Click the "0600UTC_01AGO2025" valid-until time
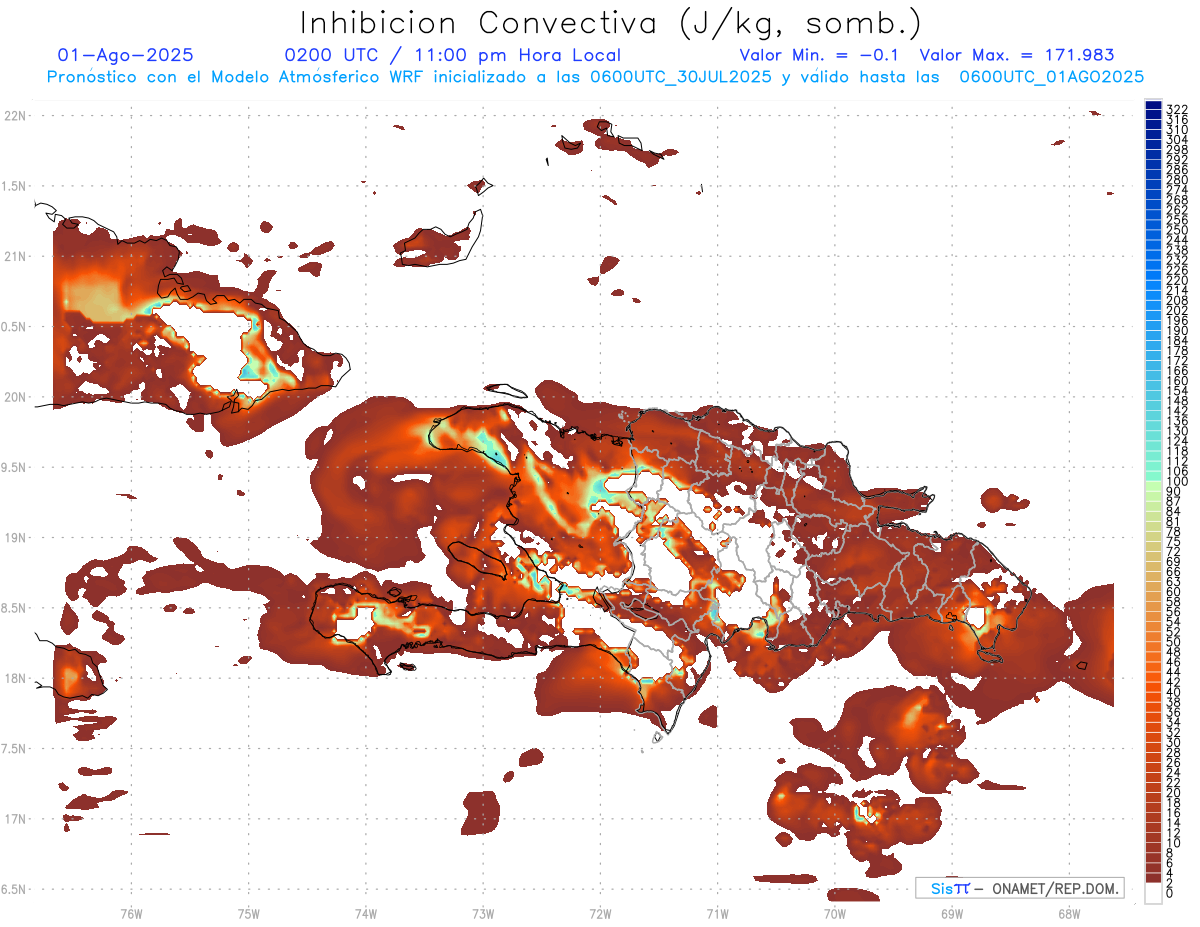Image resolution: width=1200 pixels, height=927 pixels. [x=1052, y=76]
